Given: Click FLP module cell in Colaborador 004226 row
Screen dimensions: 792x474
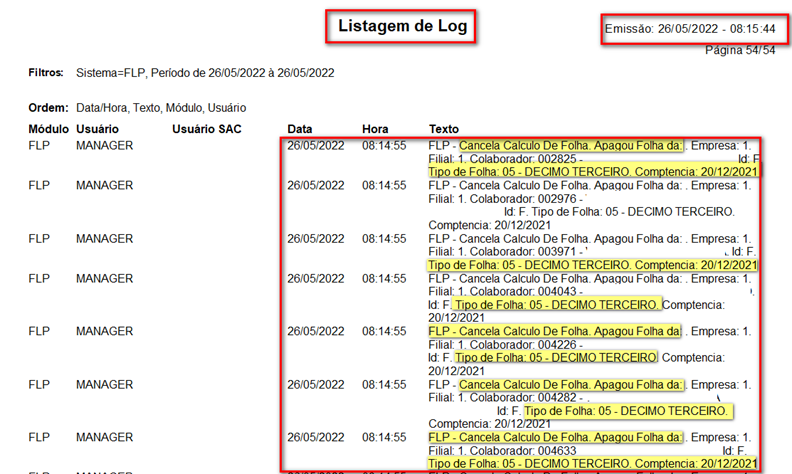Looking at the screenshot, I should coord(39,331).
